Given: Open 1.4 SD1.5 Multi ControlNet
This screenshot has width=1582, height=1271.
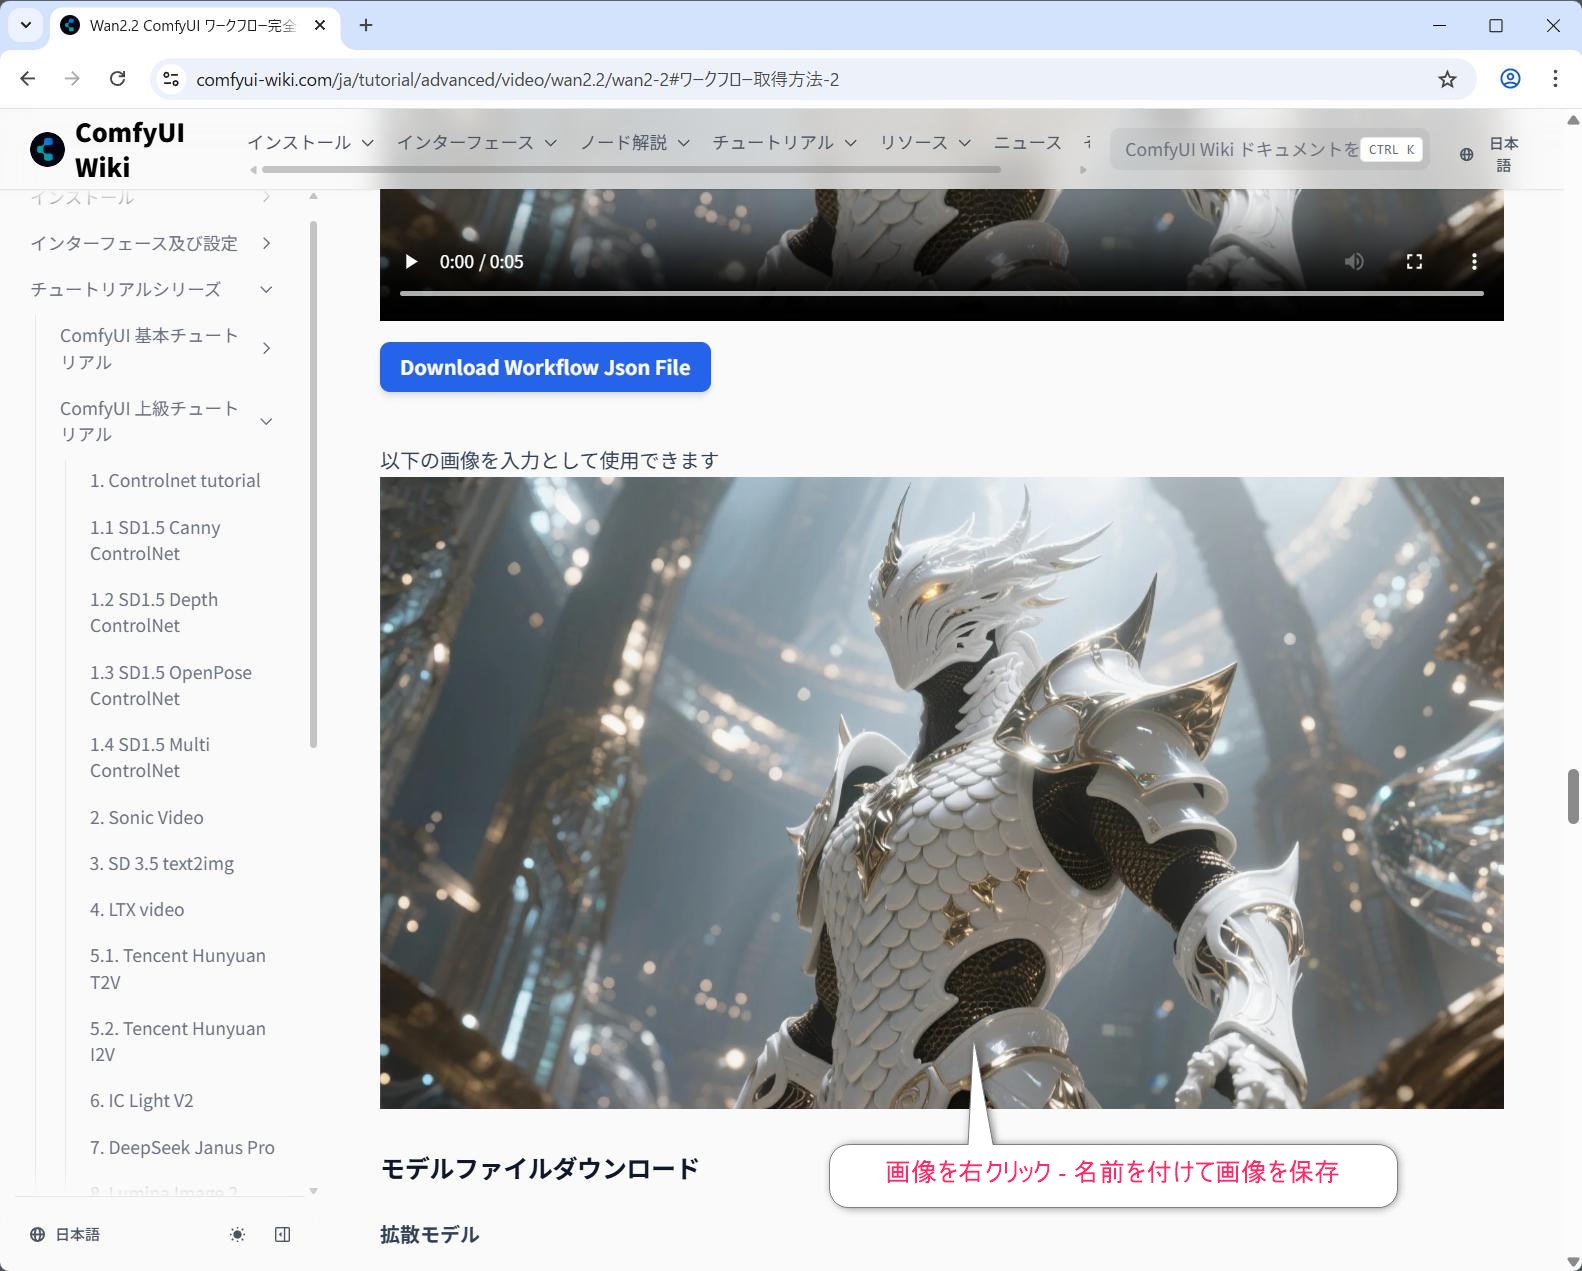Looking at the screenshot, I should [x=150, y=757].
